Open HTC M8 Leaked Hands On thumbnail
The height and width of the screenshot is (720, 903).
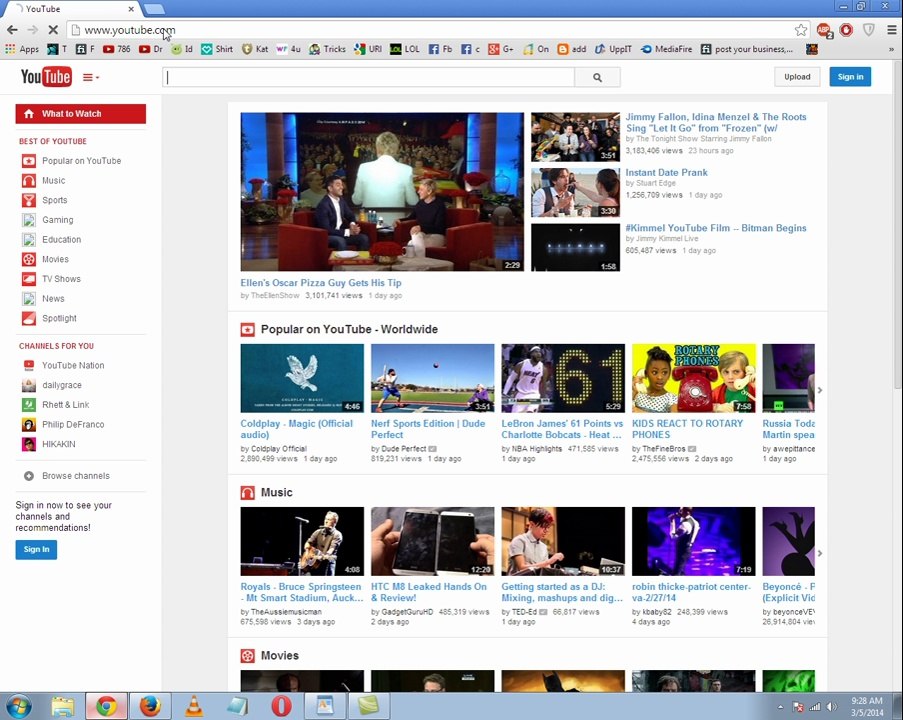[432, 541]
